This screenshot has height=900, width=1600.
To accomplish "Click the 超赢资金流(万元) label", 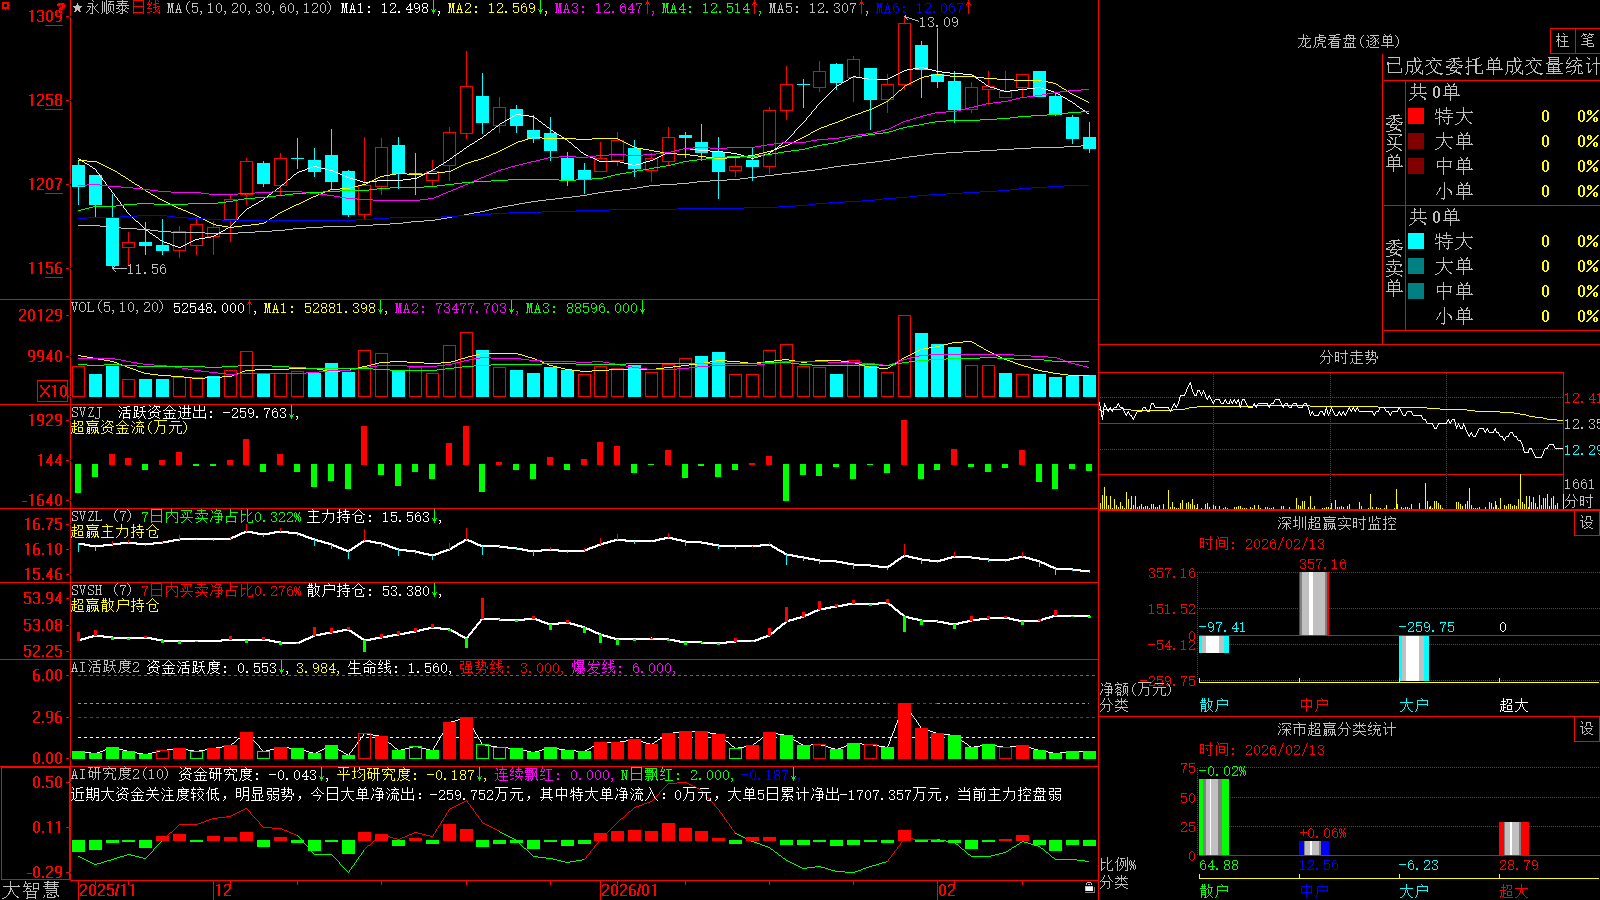I will tap(129, 427).
